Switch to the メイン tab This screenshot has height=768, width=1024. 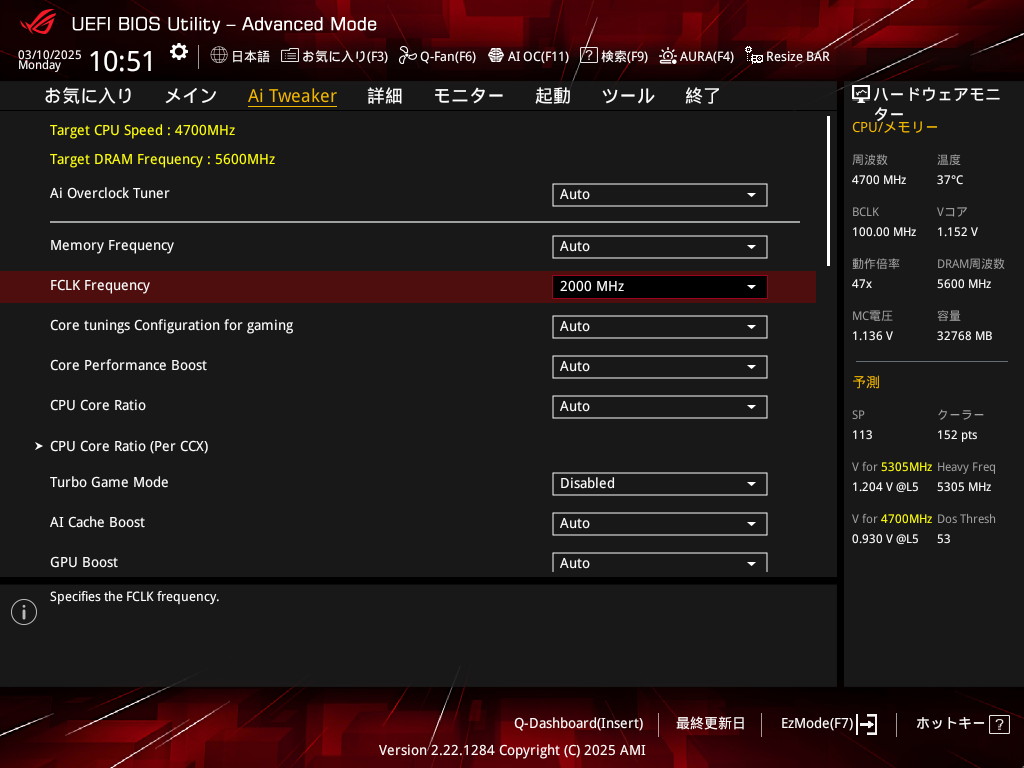click(191, 96)
